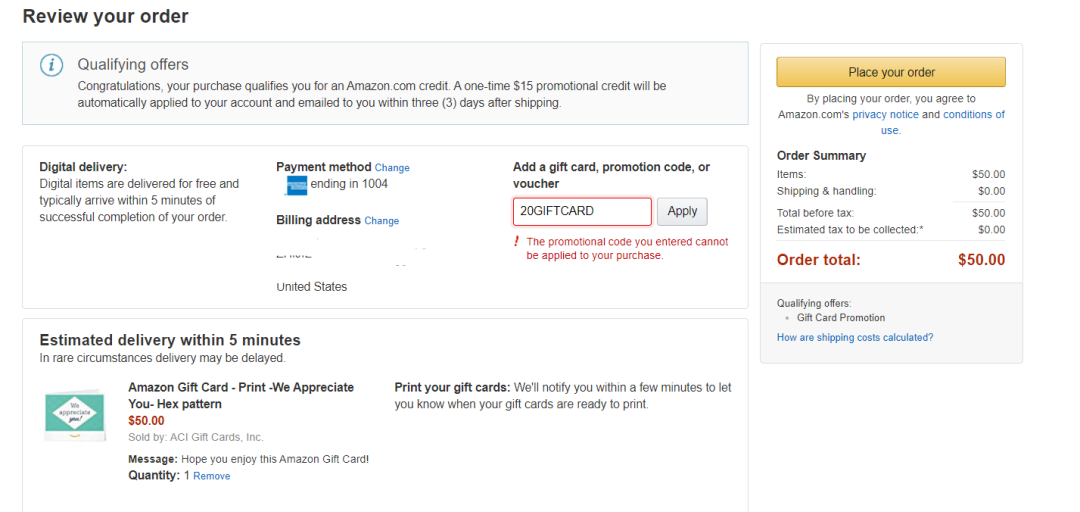
Task: Click Gift Card Promotion in qualifying offers
Action: [x=841, y=318]
